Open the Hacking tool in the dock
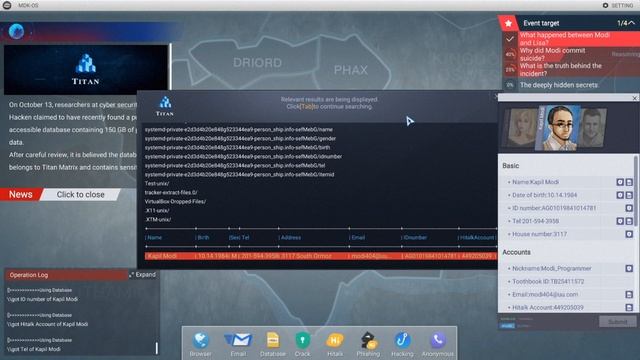Viewport: 640px width, 360px height. 402,344
